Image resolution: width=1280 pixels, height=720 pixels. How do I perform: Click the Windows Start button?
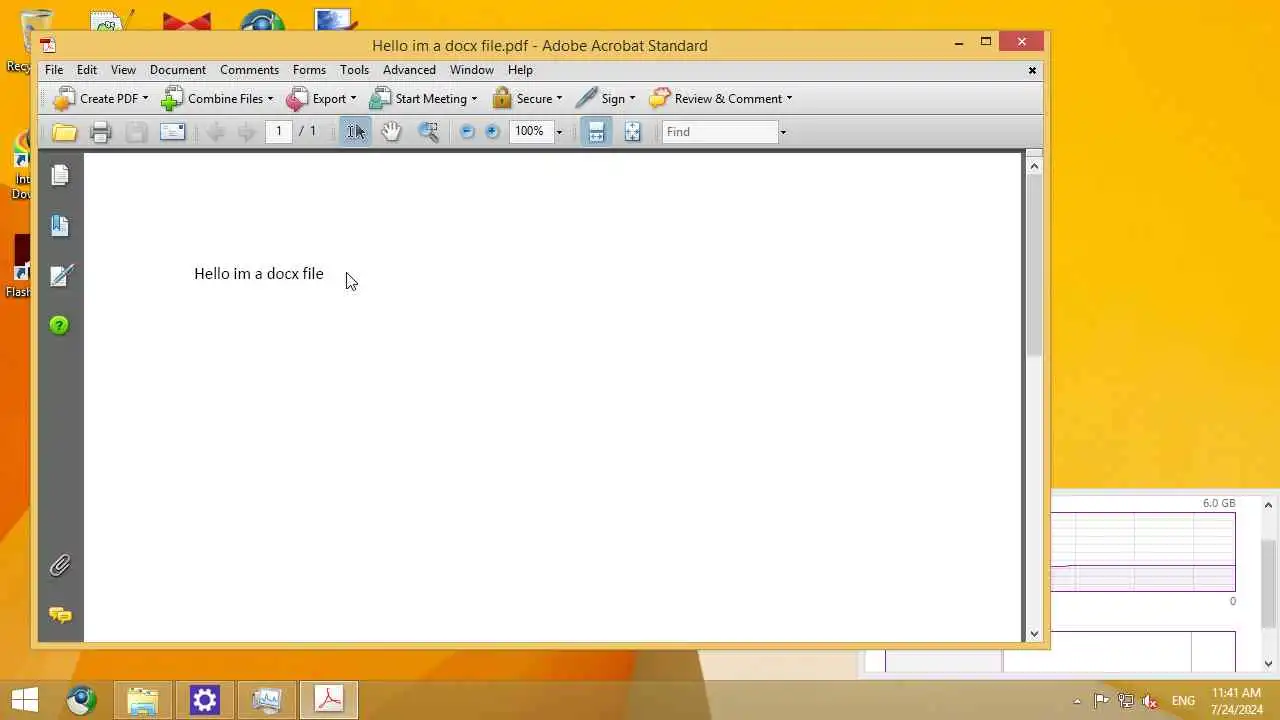(25, 700)
